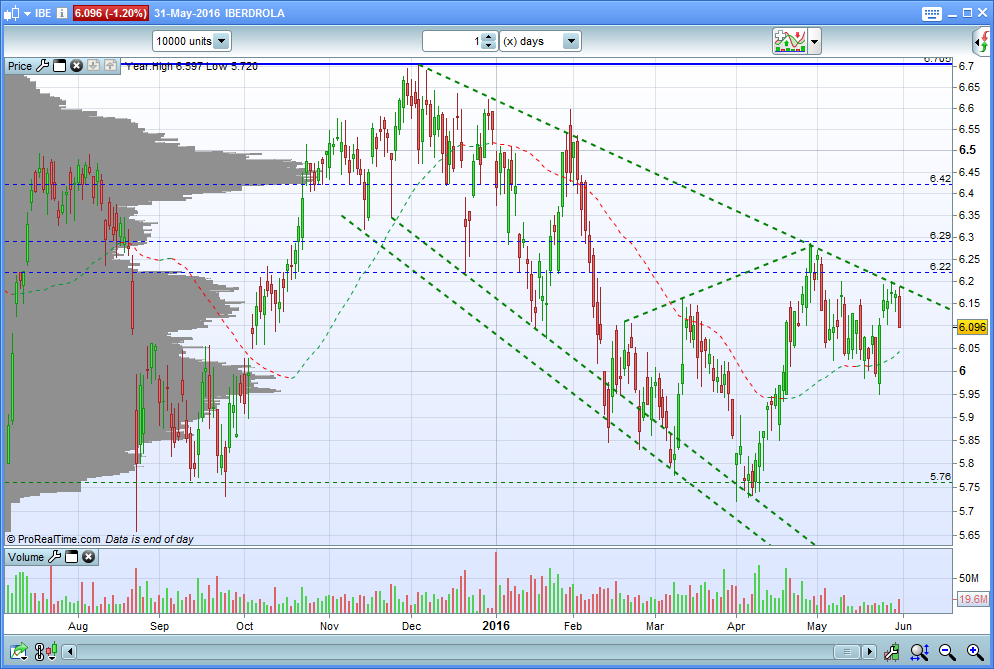Open Volume panel wrench settings
Viewport: 994px width, 669px height.
[x=55, y=557]
